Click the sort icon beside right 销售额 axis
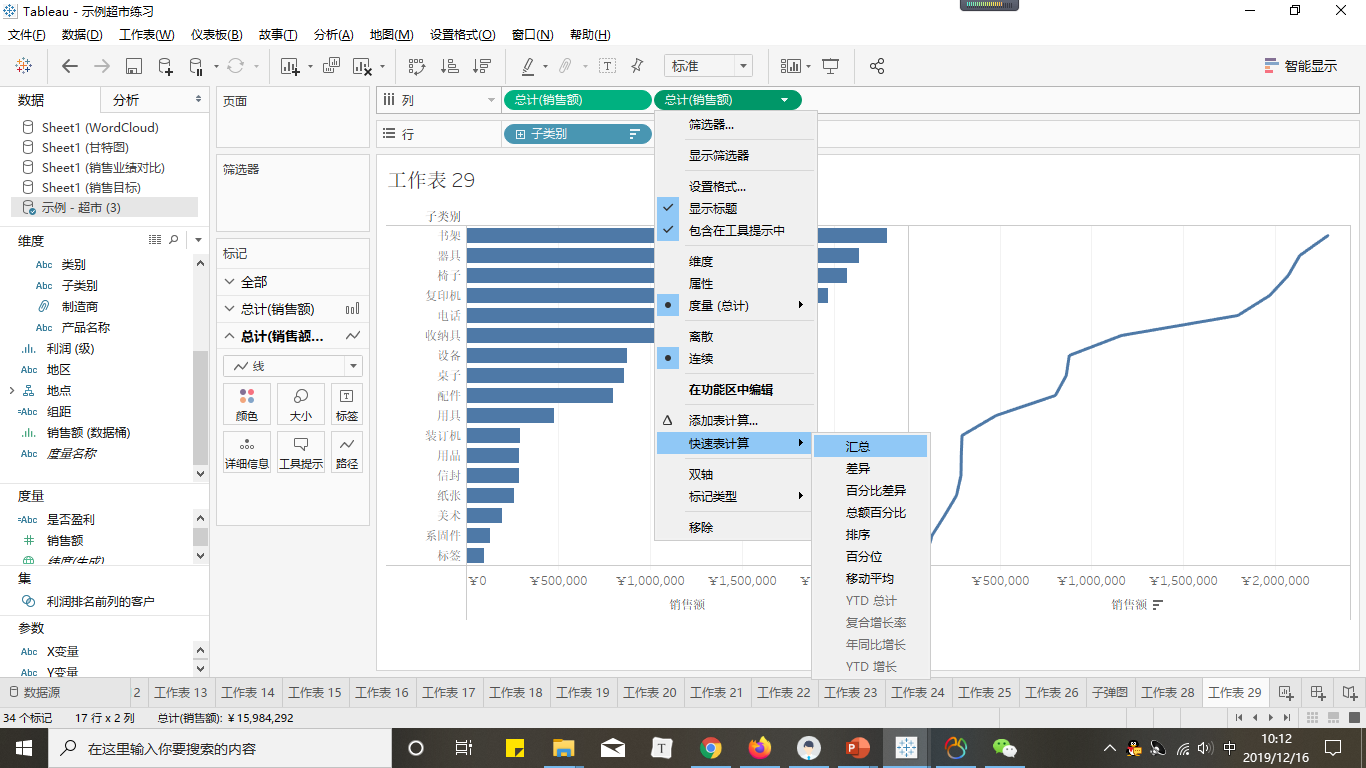The width and height of the screenshot is (1366, 768). (x=1158, y=605)
